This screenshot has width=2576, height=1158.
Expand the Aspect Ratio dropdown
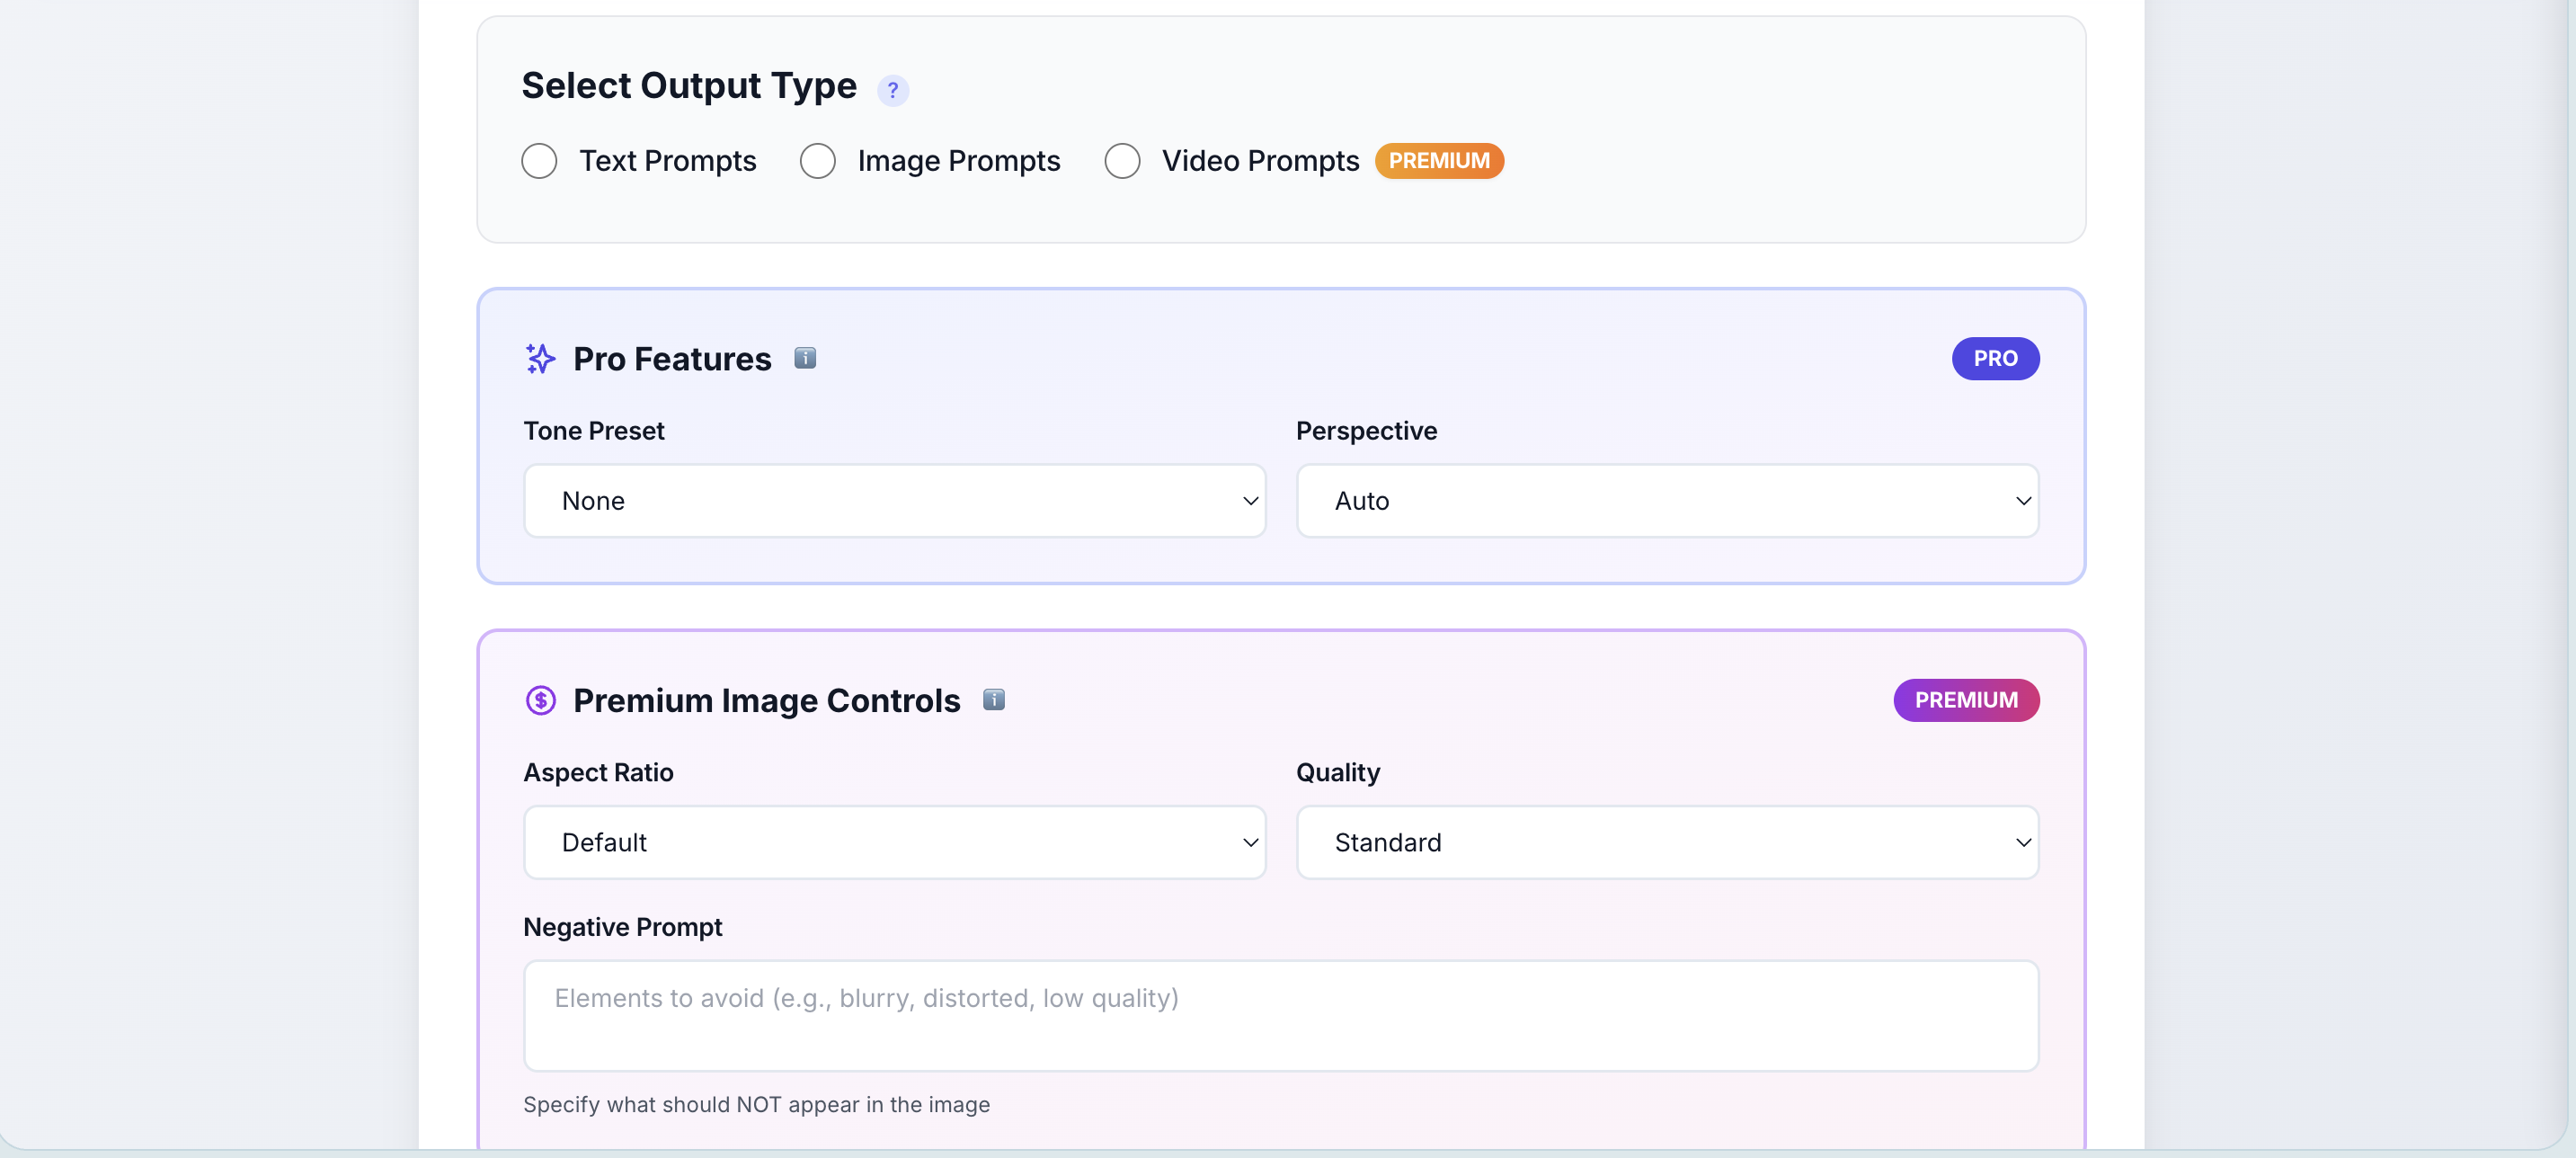[894, 842]
